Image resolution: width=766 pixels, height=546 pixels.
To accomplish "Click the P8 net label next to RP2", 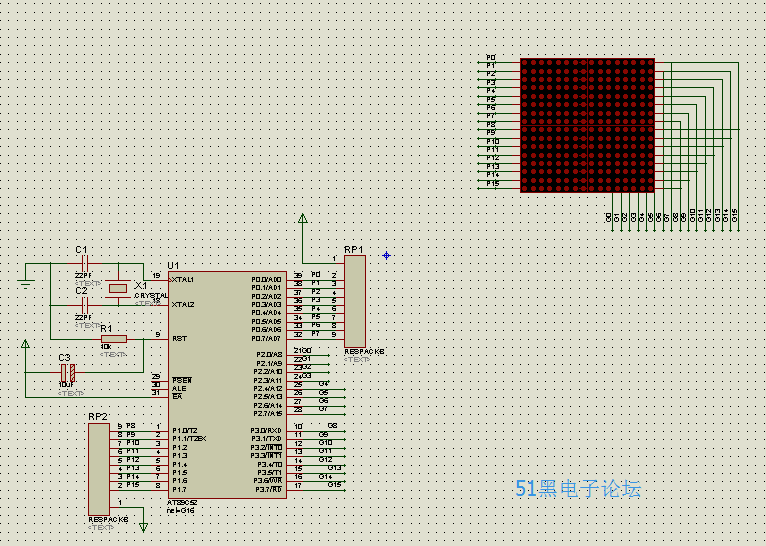I will click(131, 426).
